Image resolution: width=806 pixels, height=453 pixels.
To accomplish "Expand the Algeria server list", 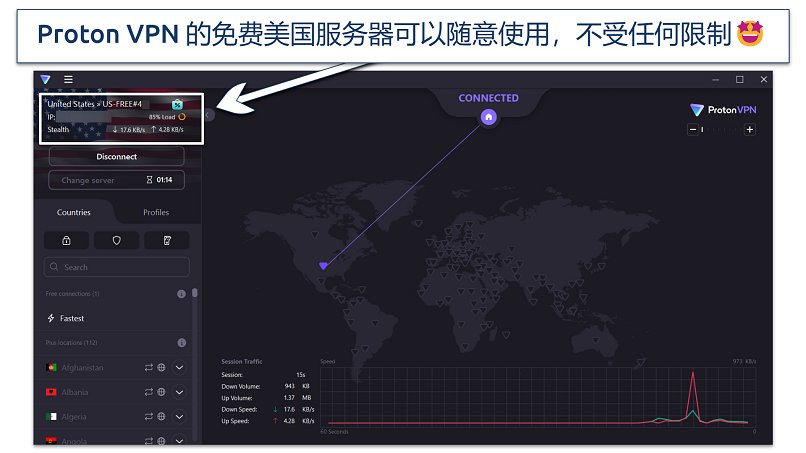I will click(x=180, y=416).
